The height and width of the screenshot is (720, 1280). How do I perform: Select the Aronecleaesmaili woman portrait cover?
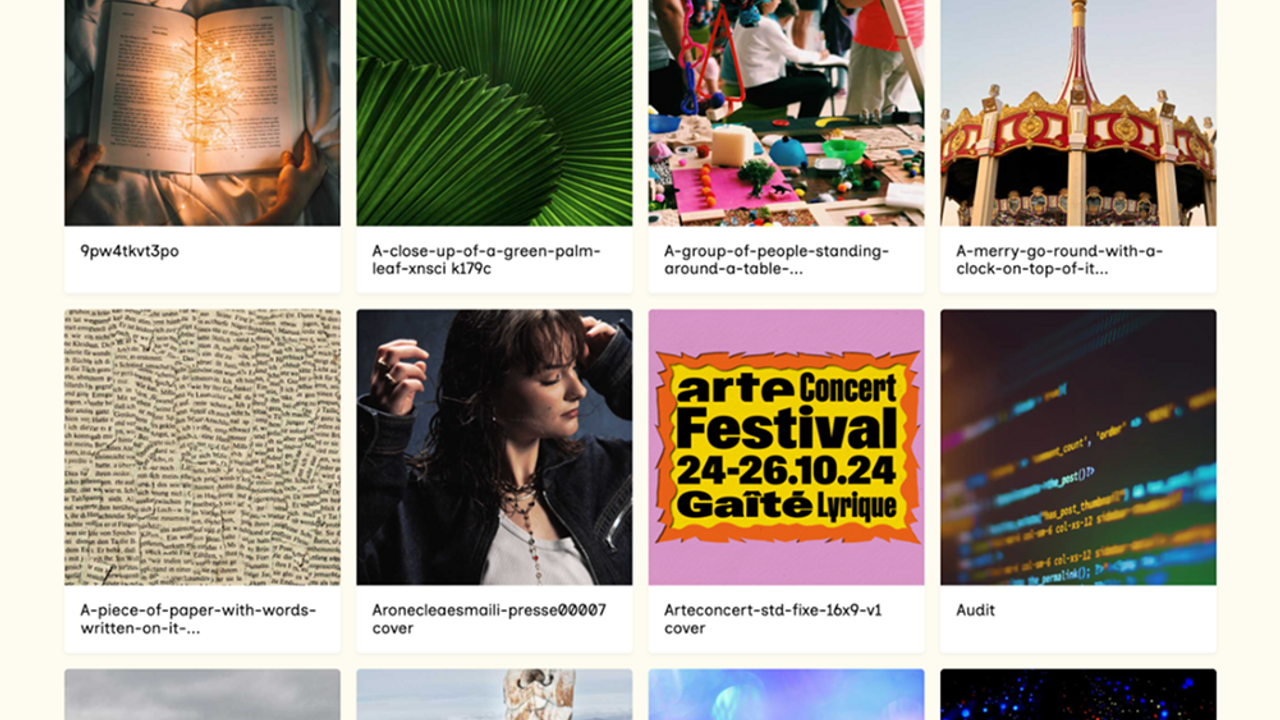pos(494,447)
